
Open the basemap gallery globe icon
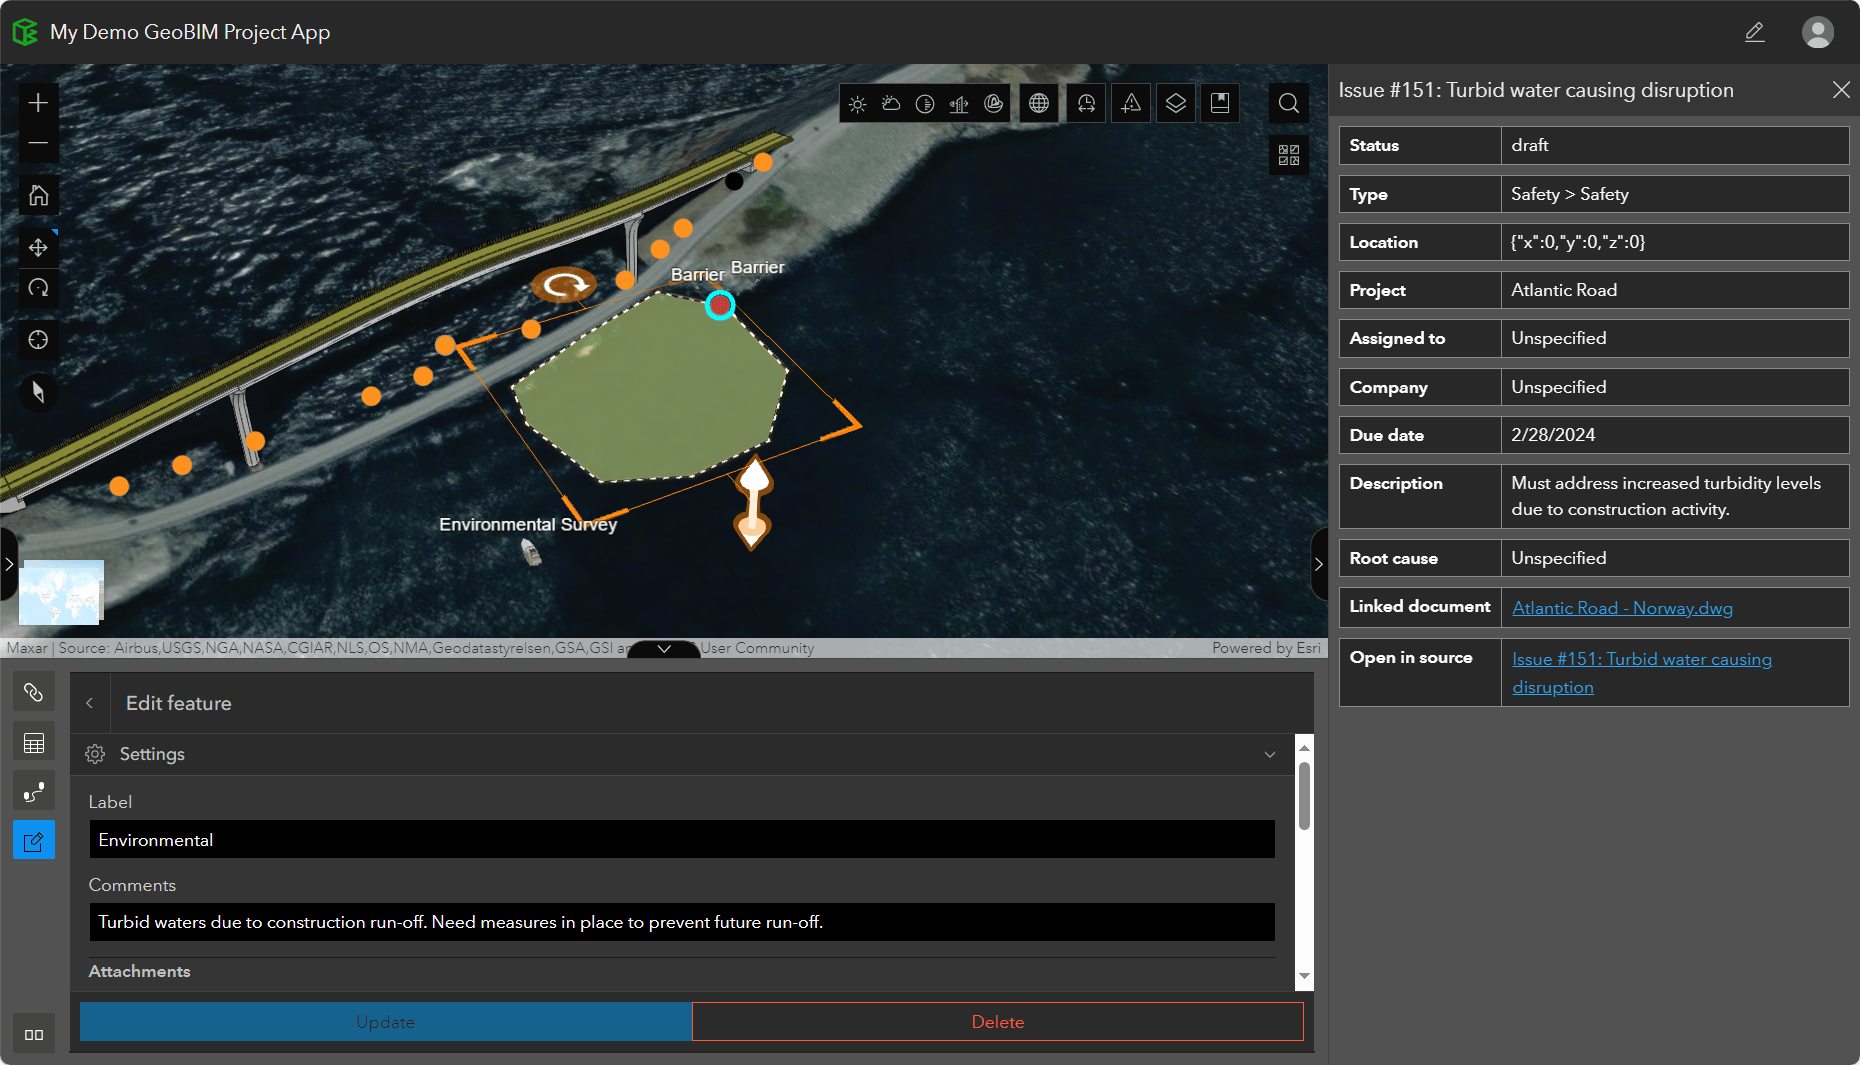(1039, 102)
